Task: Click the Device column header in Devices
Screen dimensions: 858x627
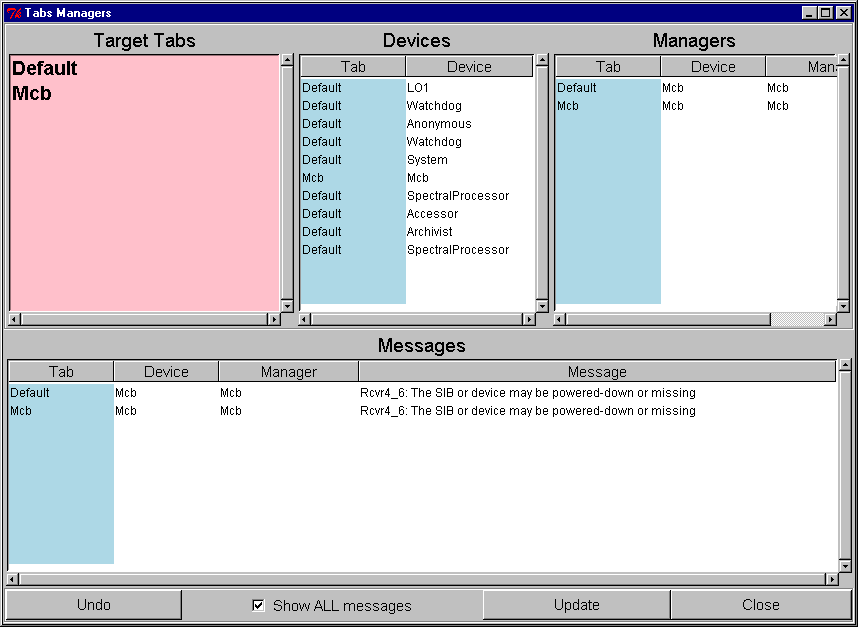Action: click(469, 67)
